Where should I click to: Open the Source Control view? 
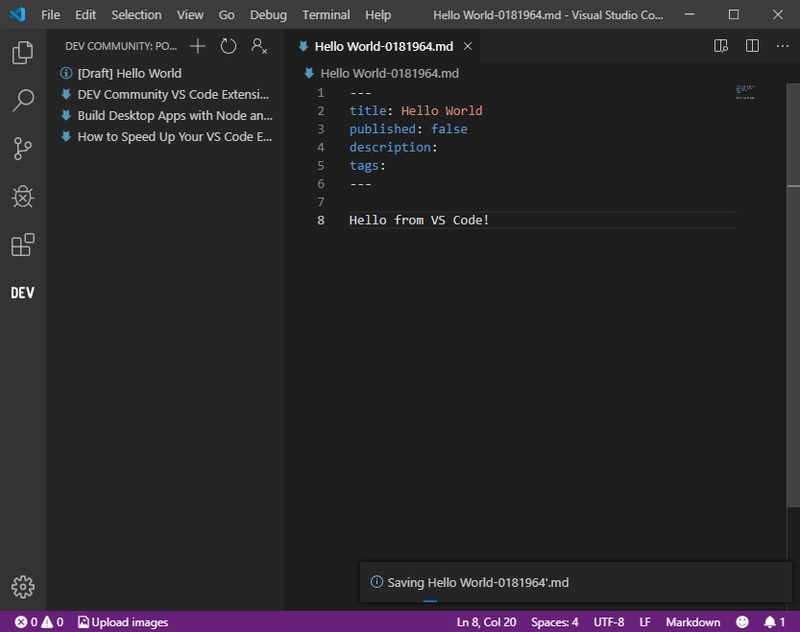22,148
